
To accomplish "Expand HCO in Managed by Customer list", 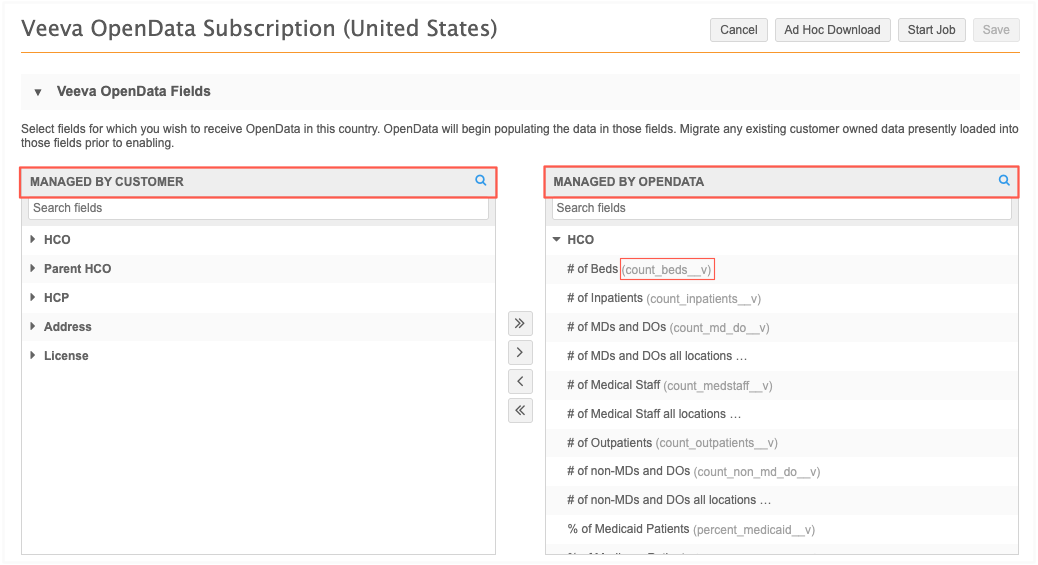I will tap(32, 239).
